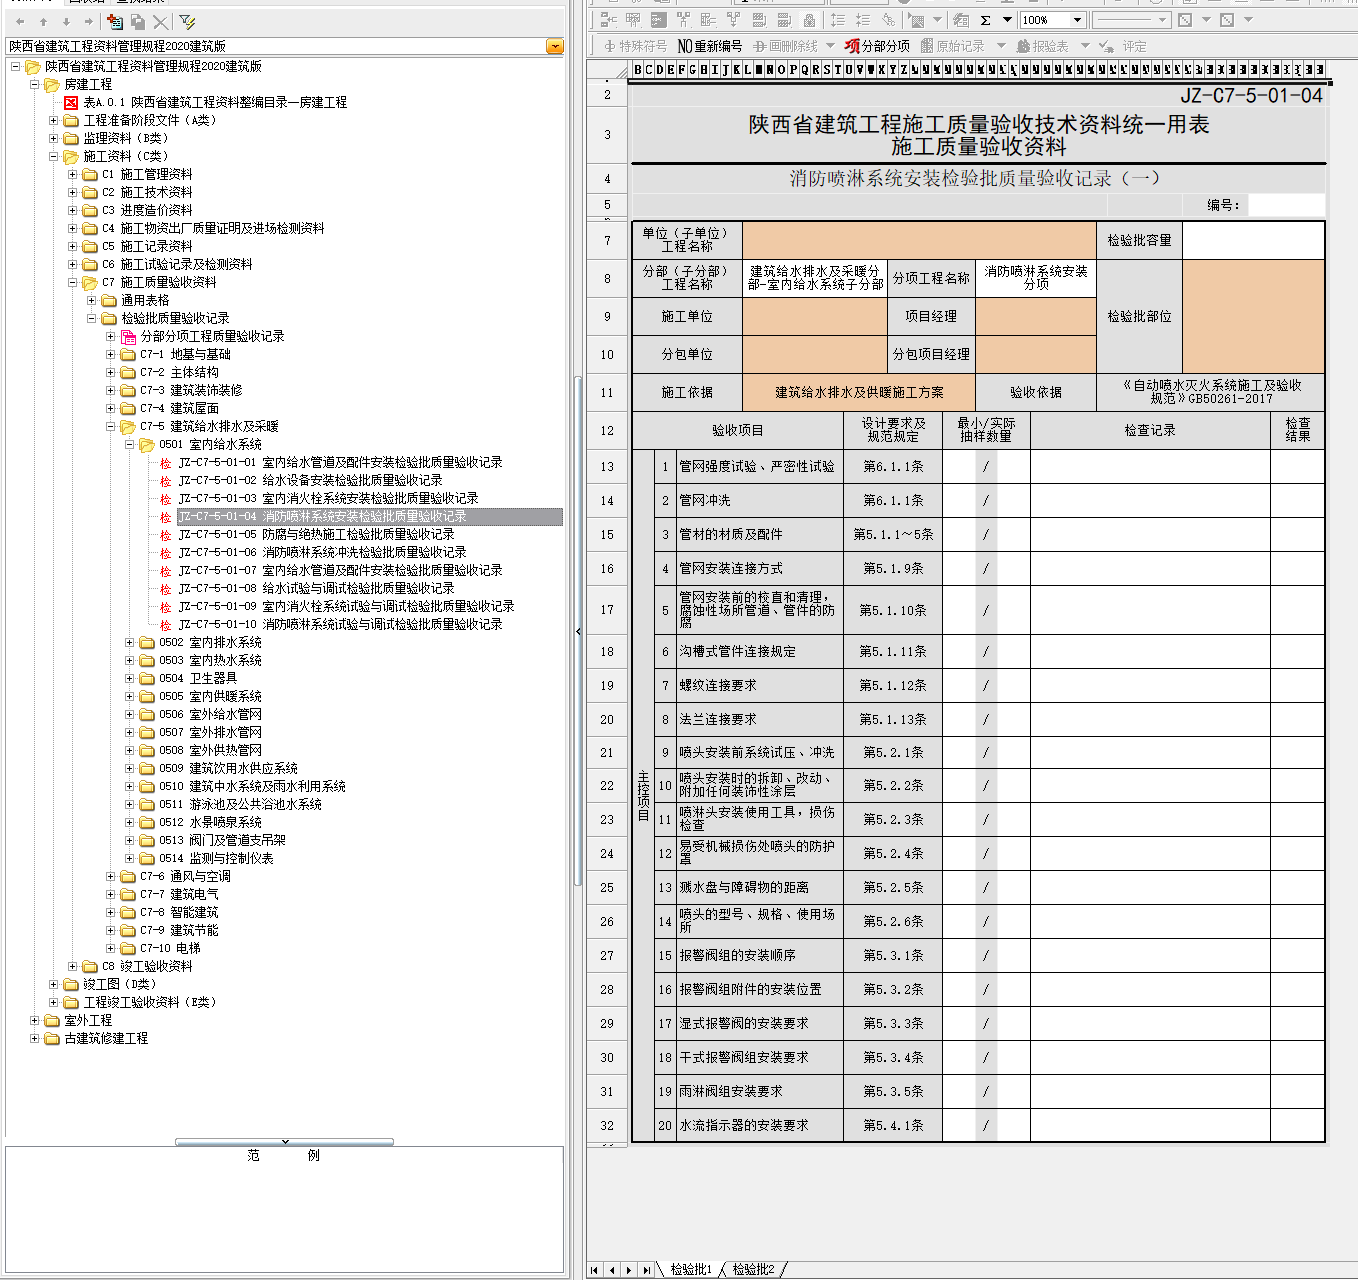The height and width of the screenshot is (1280, 1358).
Task: Click the next-sheet navigation arrow
Action: point(629,1270)
